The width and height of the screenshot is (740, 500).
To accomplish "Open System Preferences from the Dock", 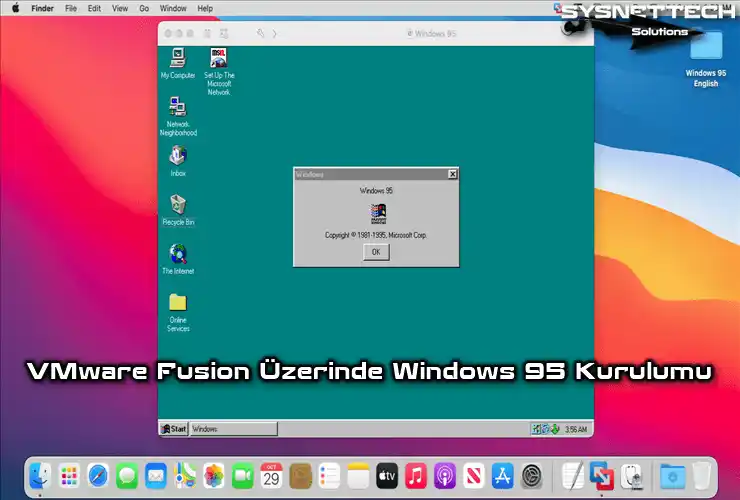I will 531,475.
